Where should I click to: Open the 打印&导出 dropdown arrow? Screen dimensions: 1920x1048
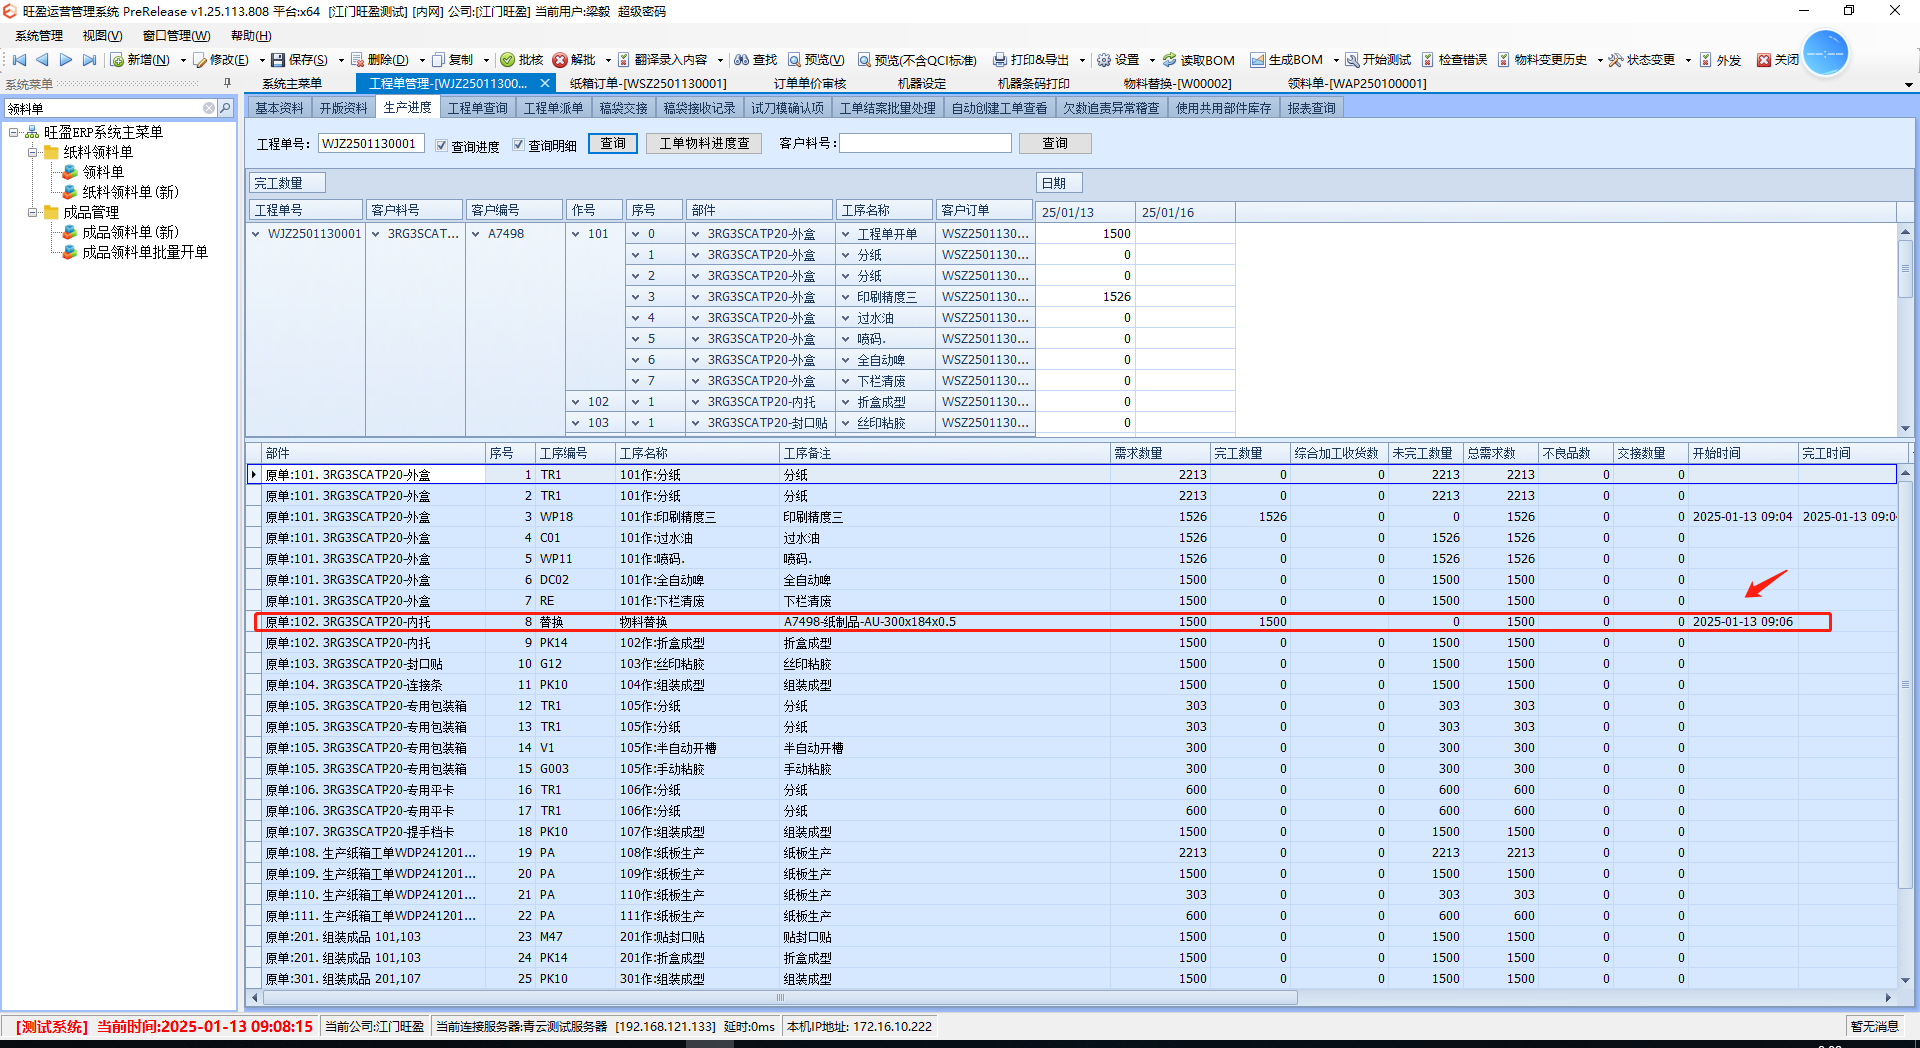point(1082,60)
